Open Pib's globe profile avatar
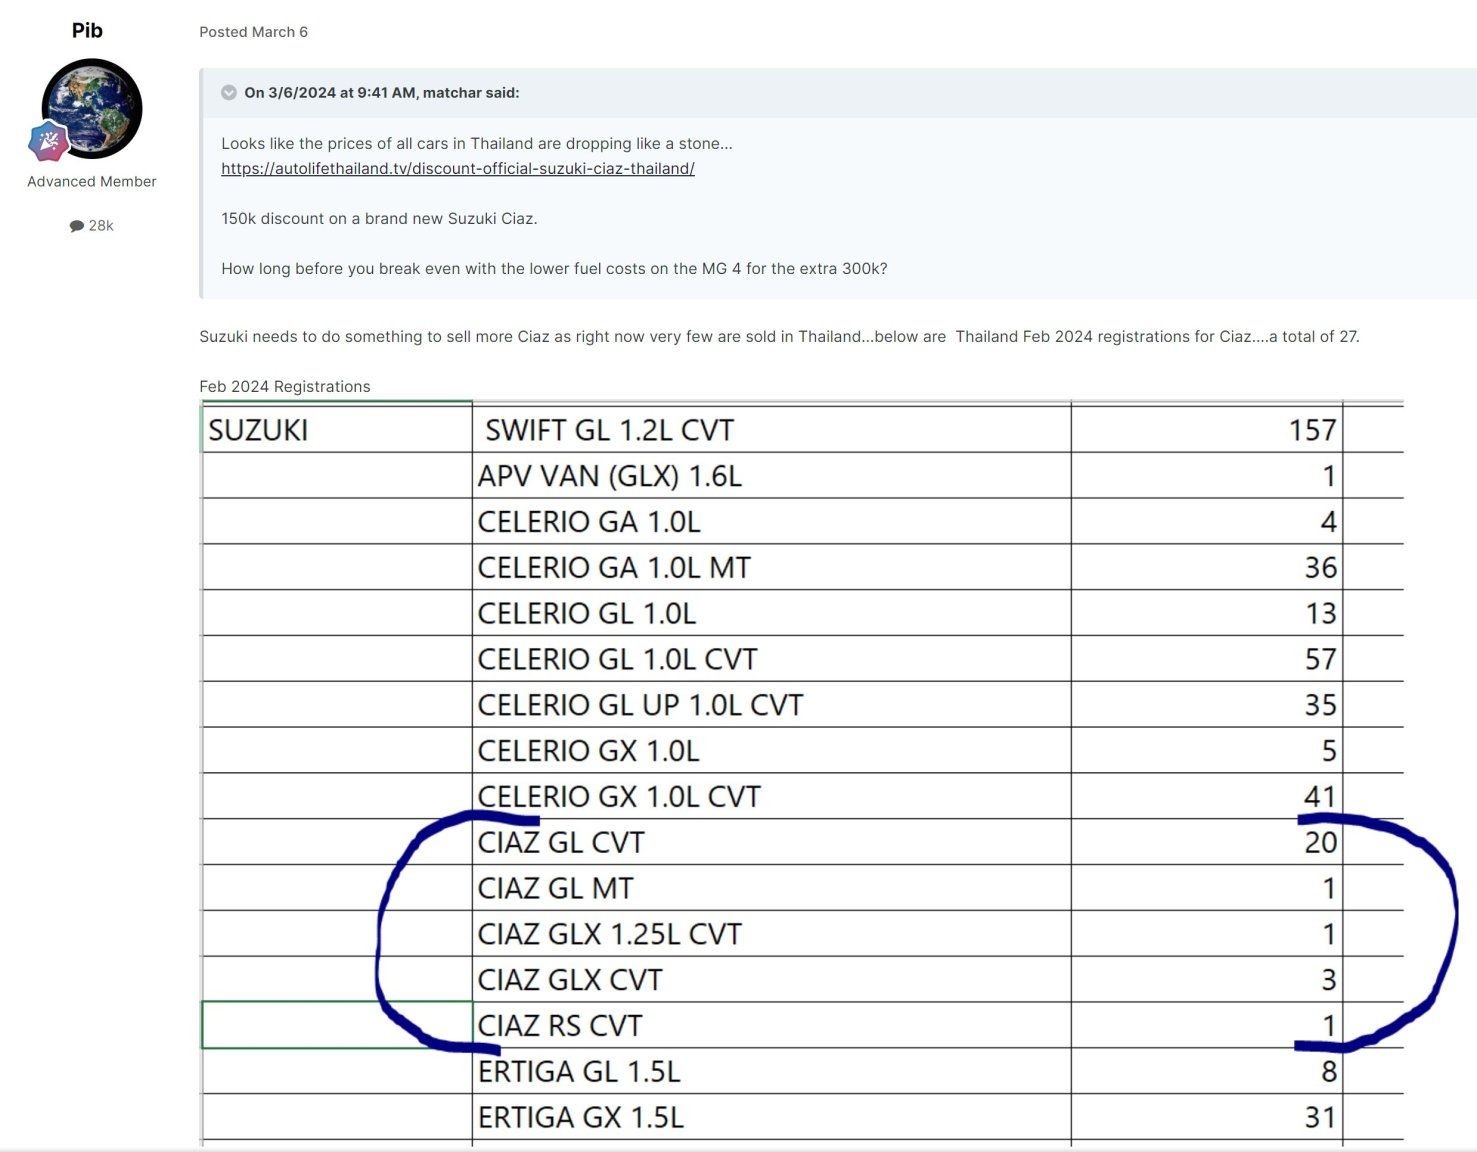Viewport: 1477px width, 1152px height. (92, 108)
